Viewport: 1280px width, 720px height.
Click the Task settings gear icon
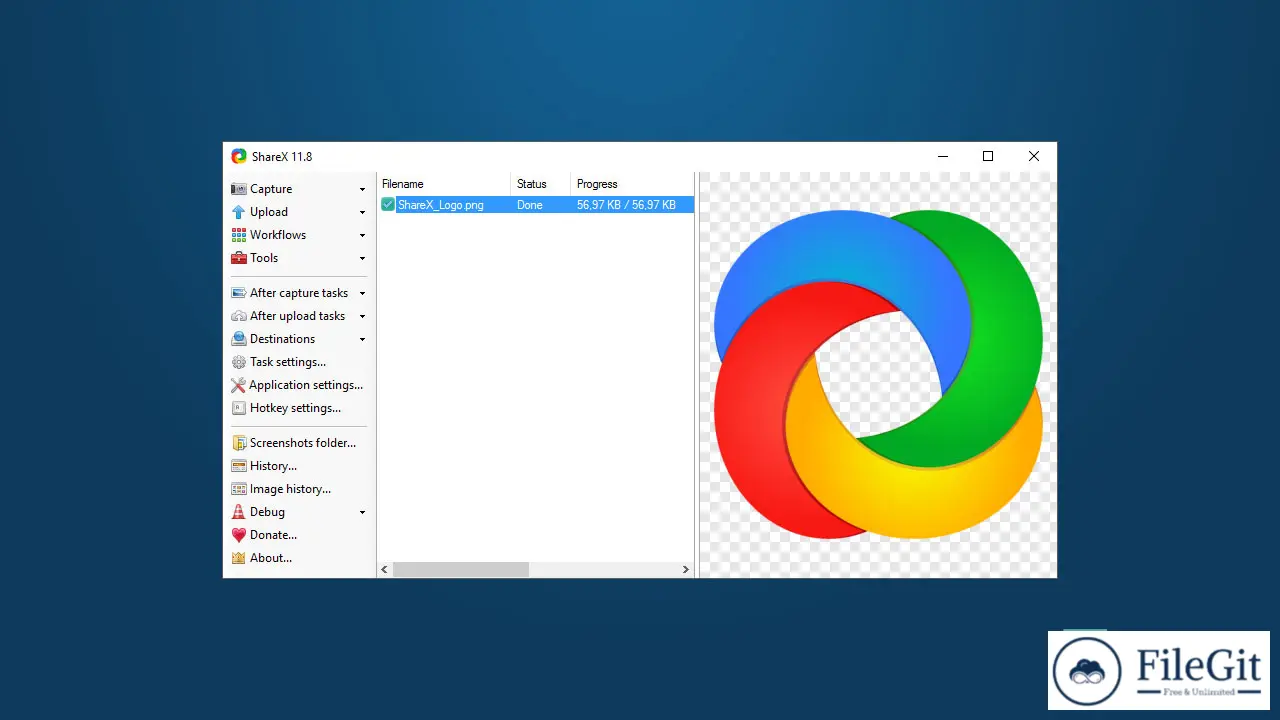click(x=238, y=362)
